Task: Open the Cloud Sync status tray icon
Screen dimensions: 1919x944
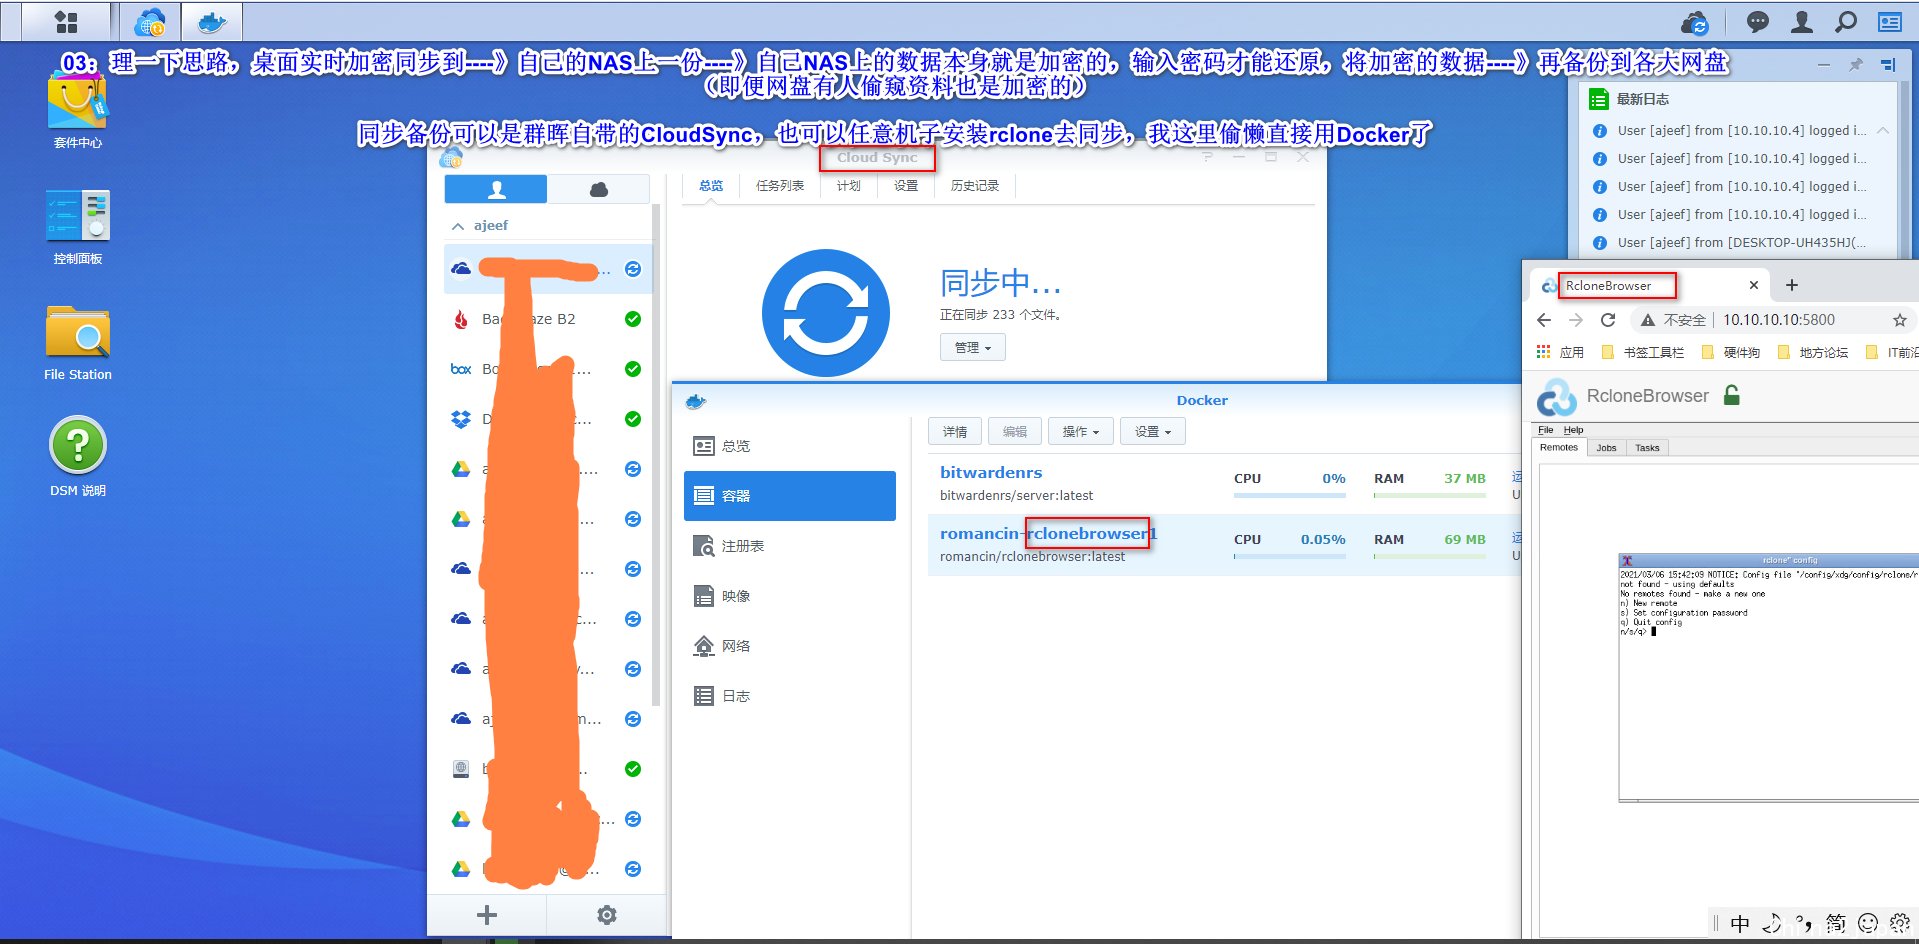Action: (1695, 22)
